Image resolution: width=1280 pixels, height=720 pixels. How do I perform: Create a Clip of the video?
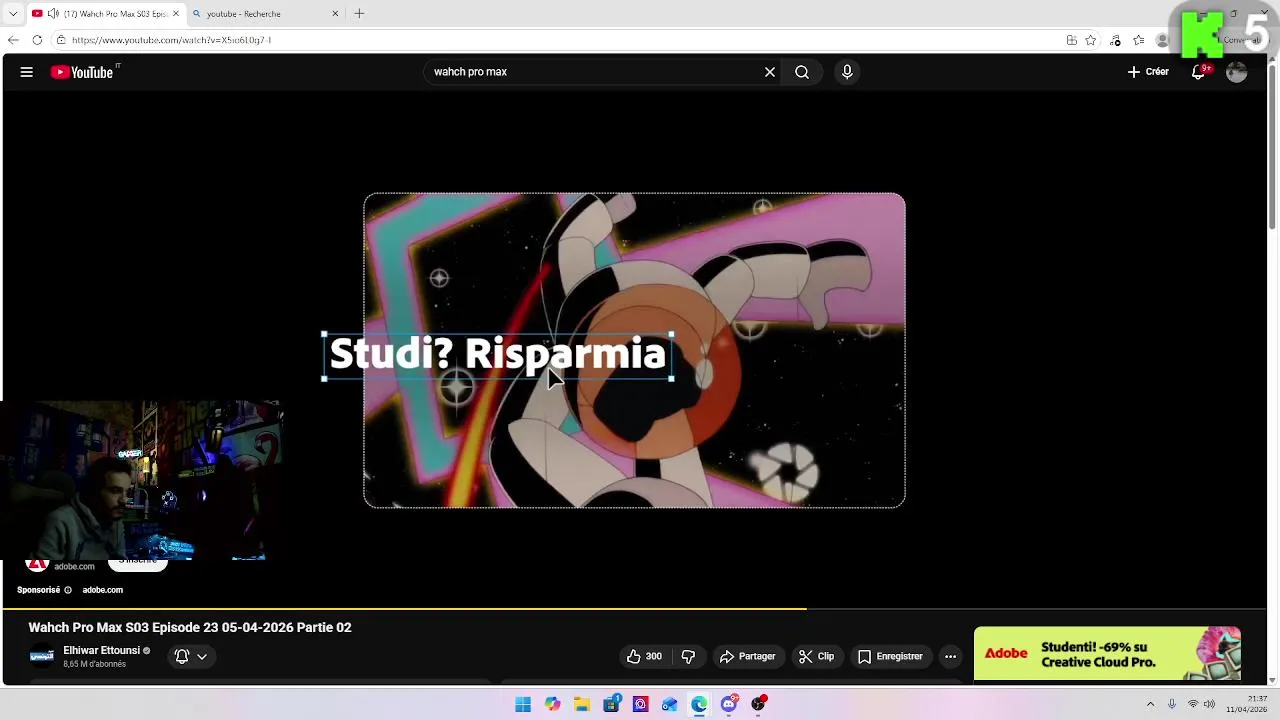pos(816,657)
